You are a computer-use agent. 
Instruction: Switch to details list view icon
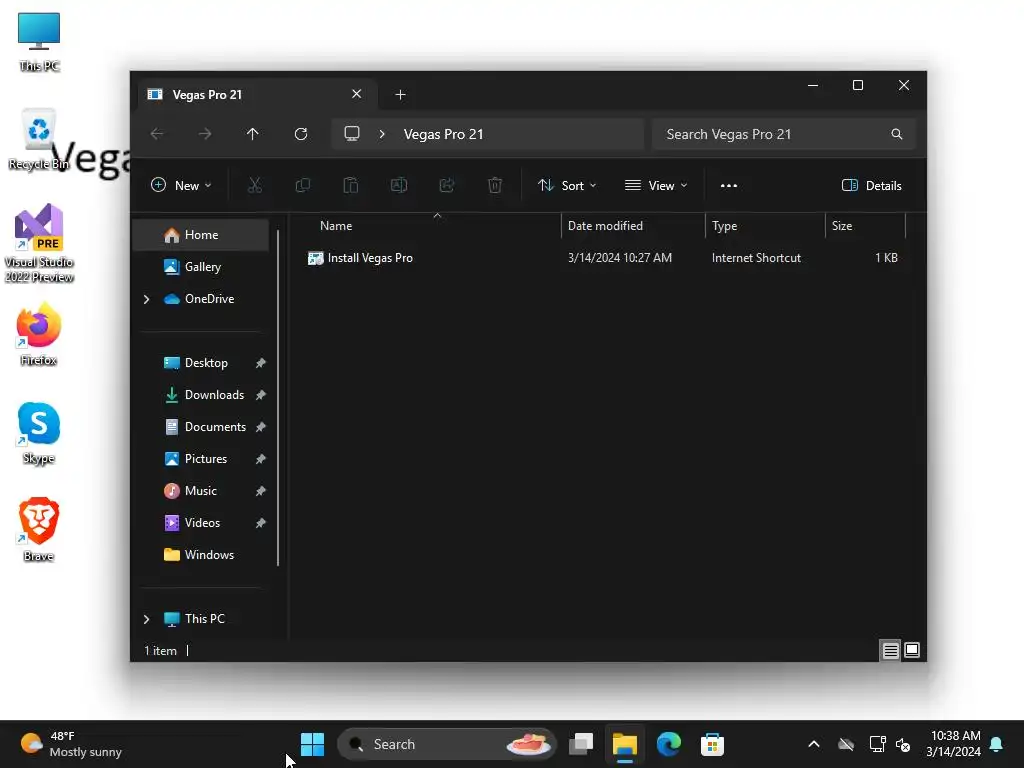click(x=891, y=650)
